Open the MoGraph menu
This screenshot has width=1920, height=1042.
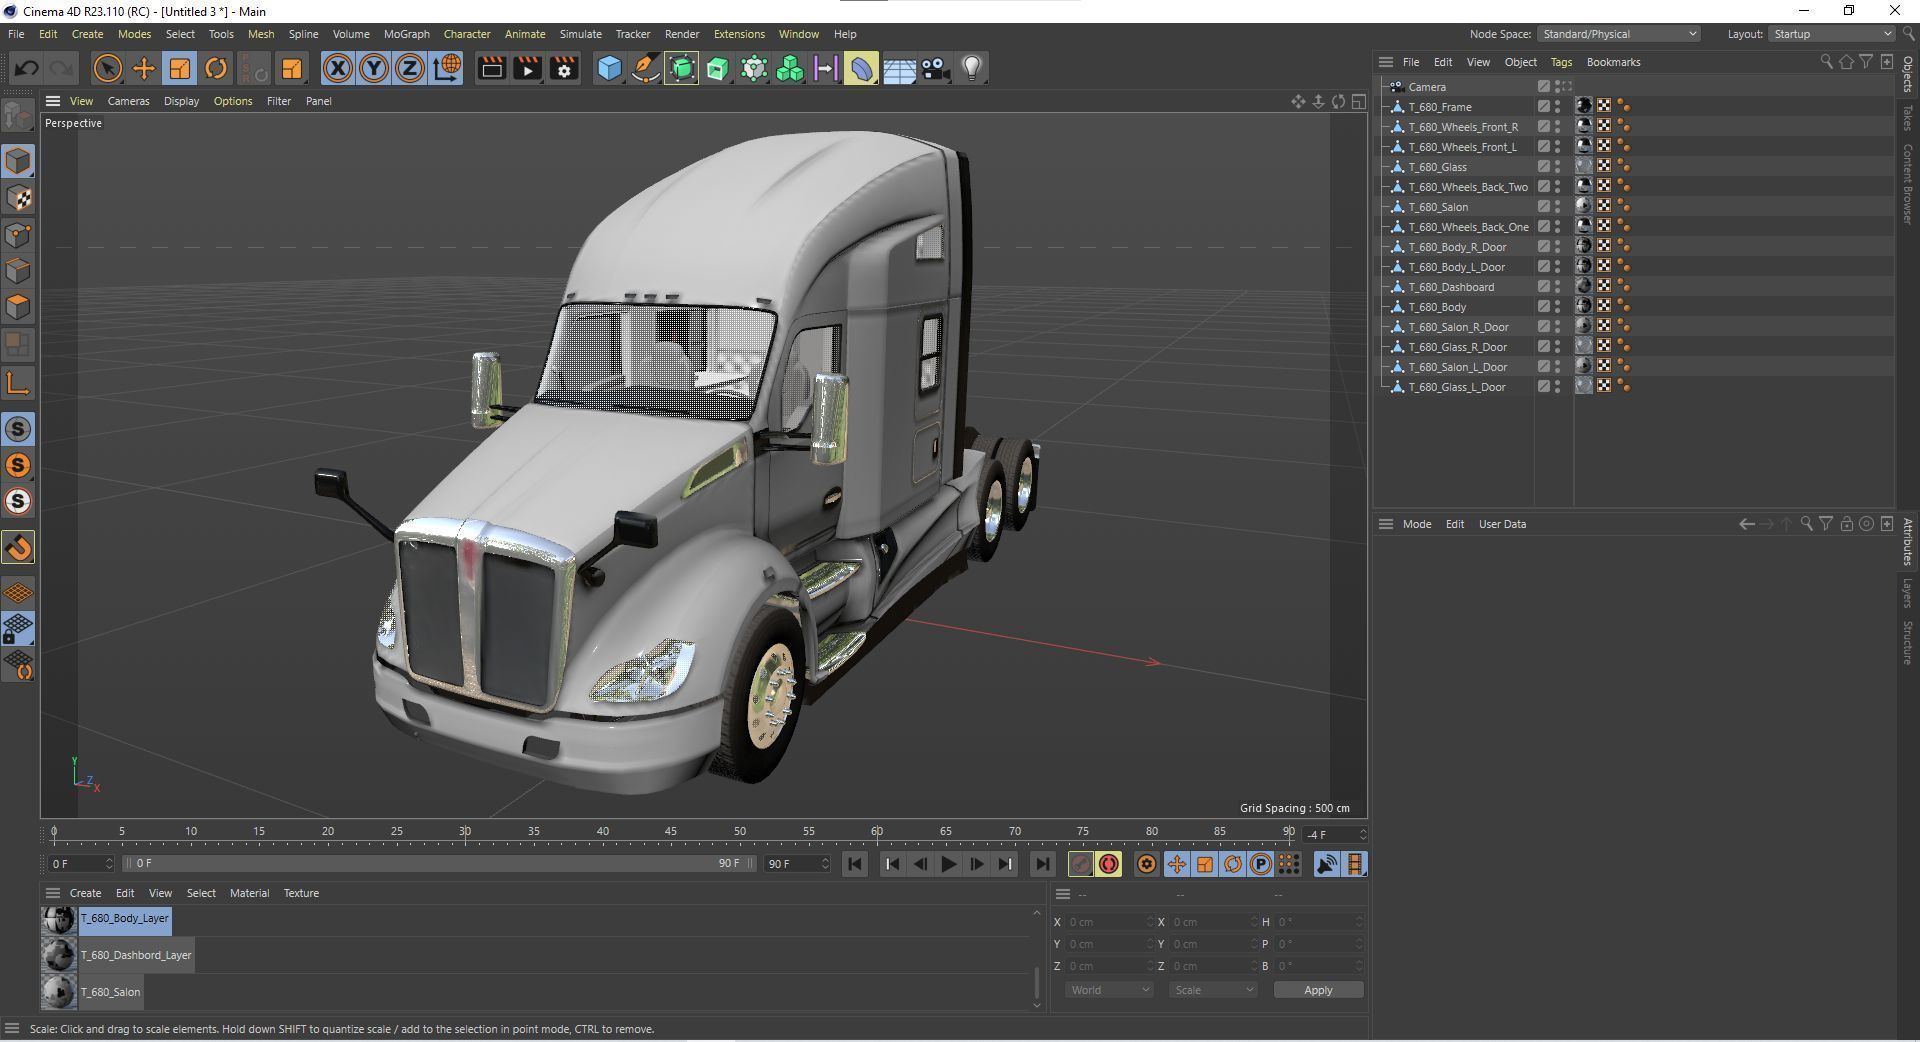pyautogui.click(x=407, y=34)
